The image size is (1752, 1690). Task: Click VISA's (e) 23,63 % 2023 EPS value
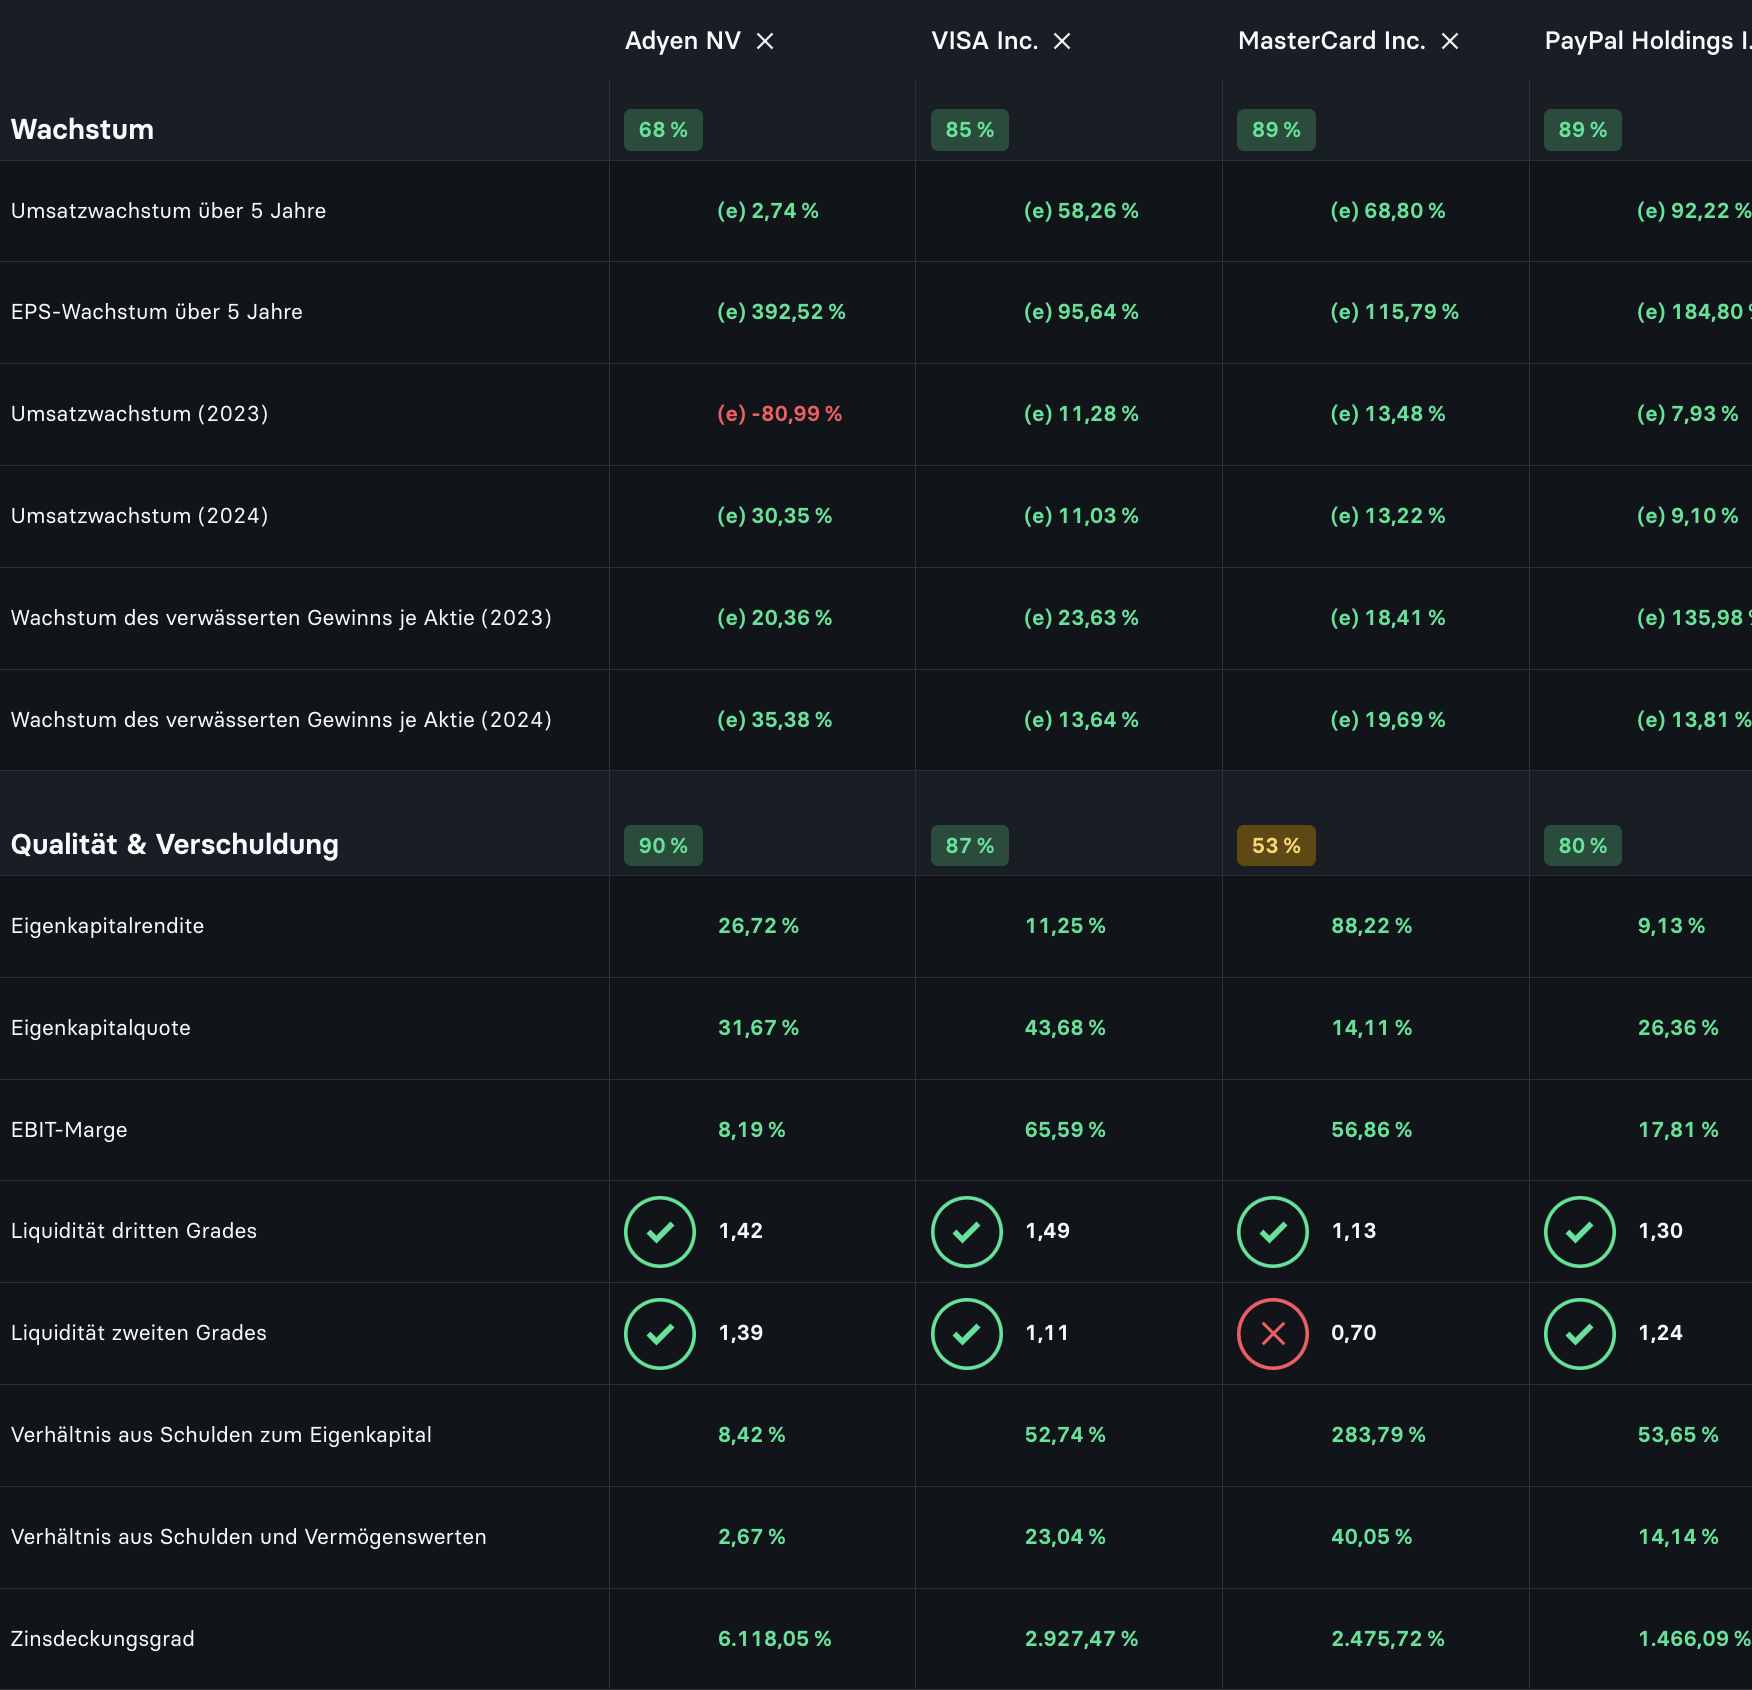1082,618
